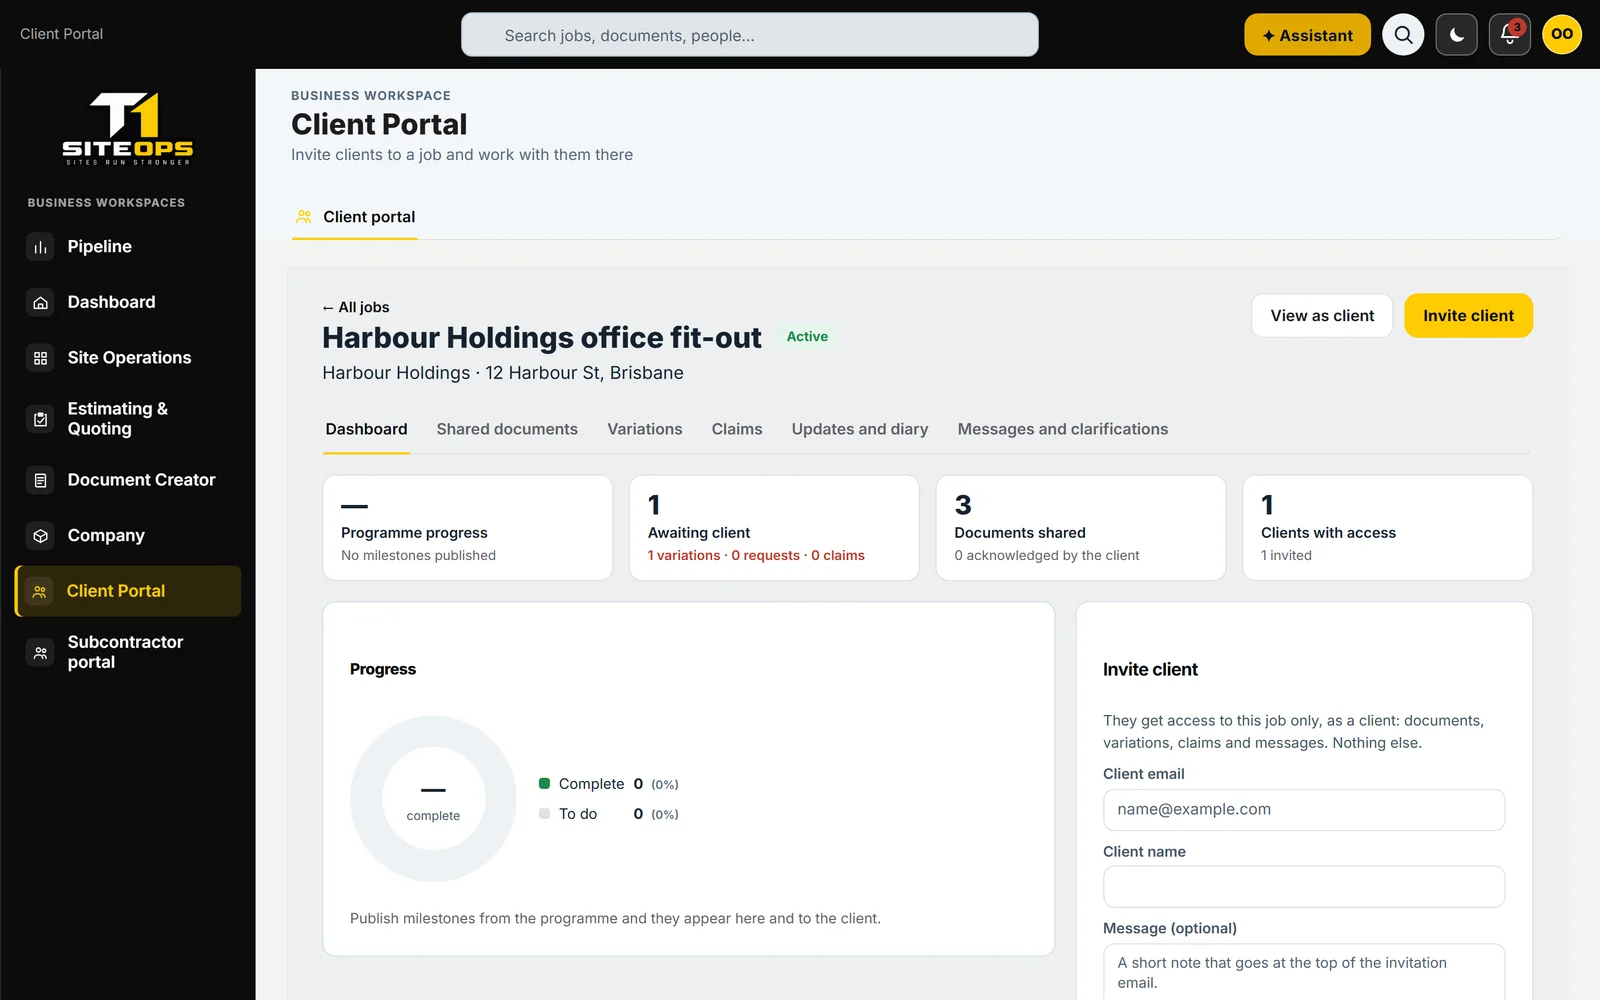Image resolution: width=1600 pixels, height=1000 pixels.
Task: Toggle dark mode with moon icon
Action: 1457,35
